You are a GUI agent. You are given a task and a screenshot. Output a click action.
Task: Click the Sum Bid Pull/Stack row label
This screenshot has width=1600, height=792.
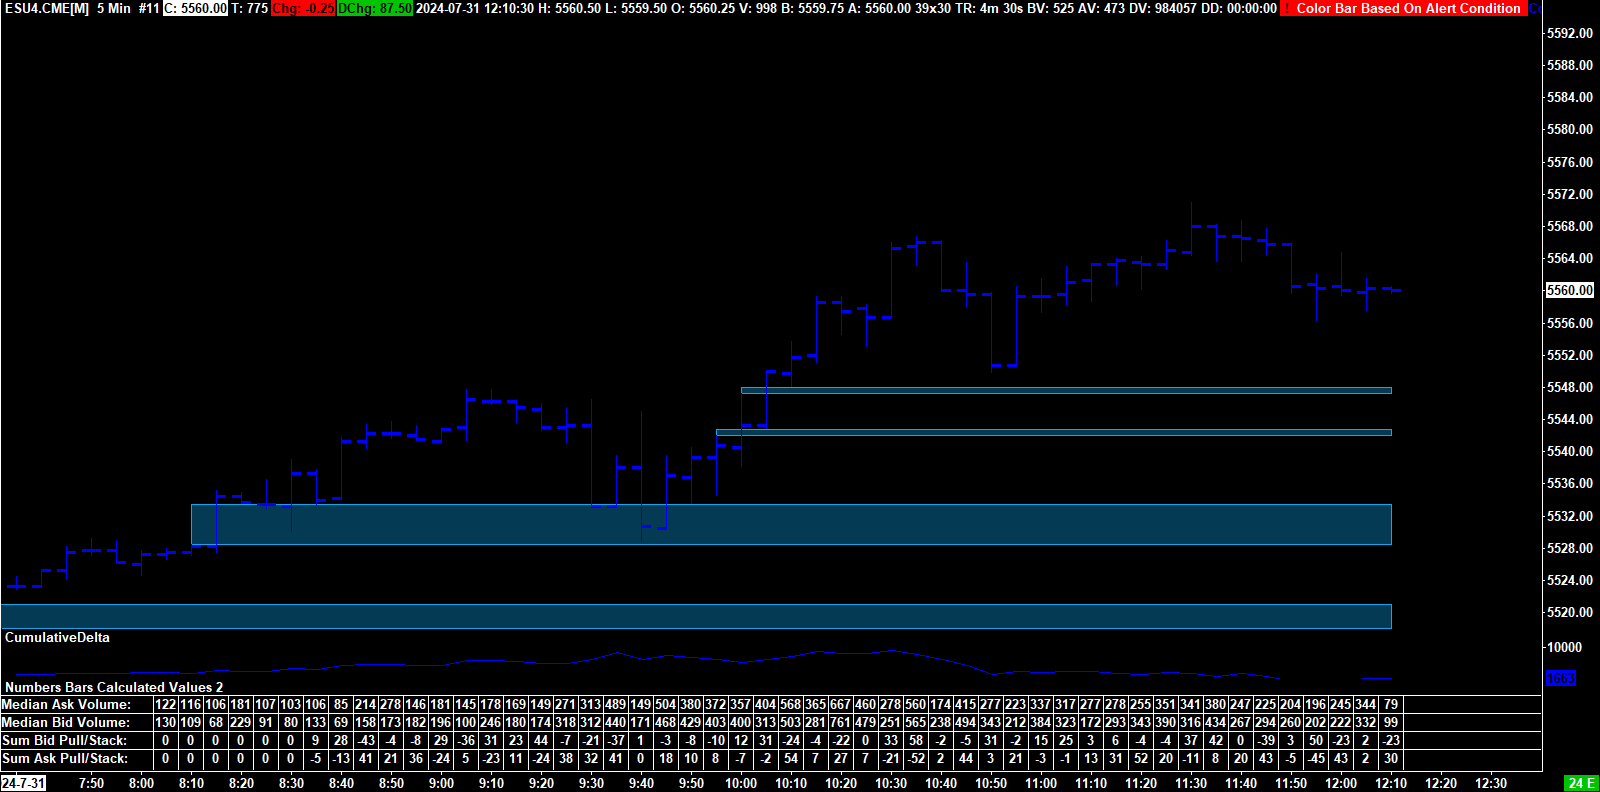(64, 740)
